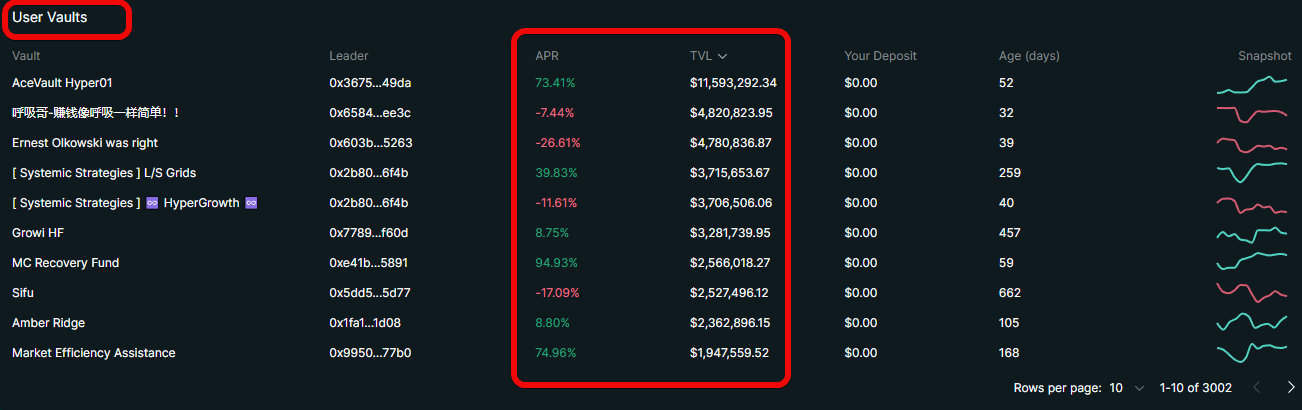Sort by Age (days) column header

pos(1028,56)
